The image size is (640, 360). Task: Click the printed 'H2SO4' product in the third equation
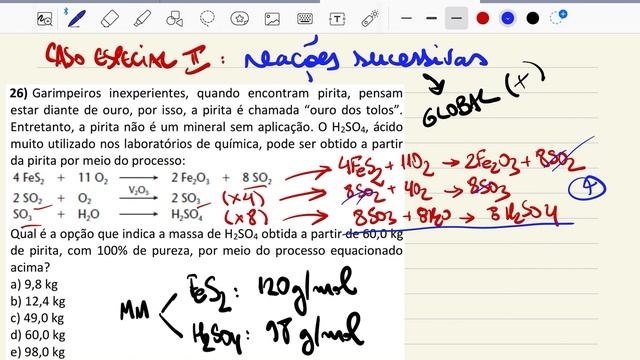pos(187,214)
